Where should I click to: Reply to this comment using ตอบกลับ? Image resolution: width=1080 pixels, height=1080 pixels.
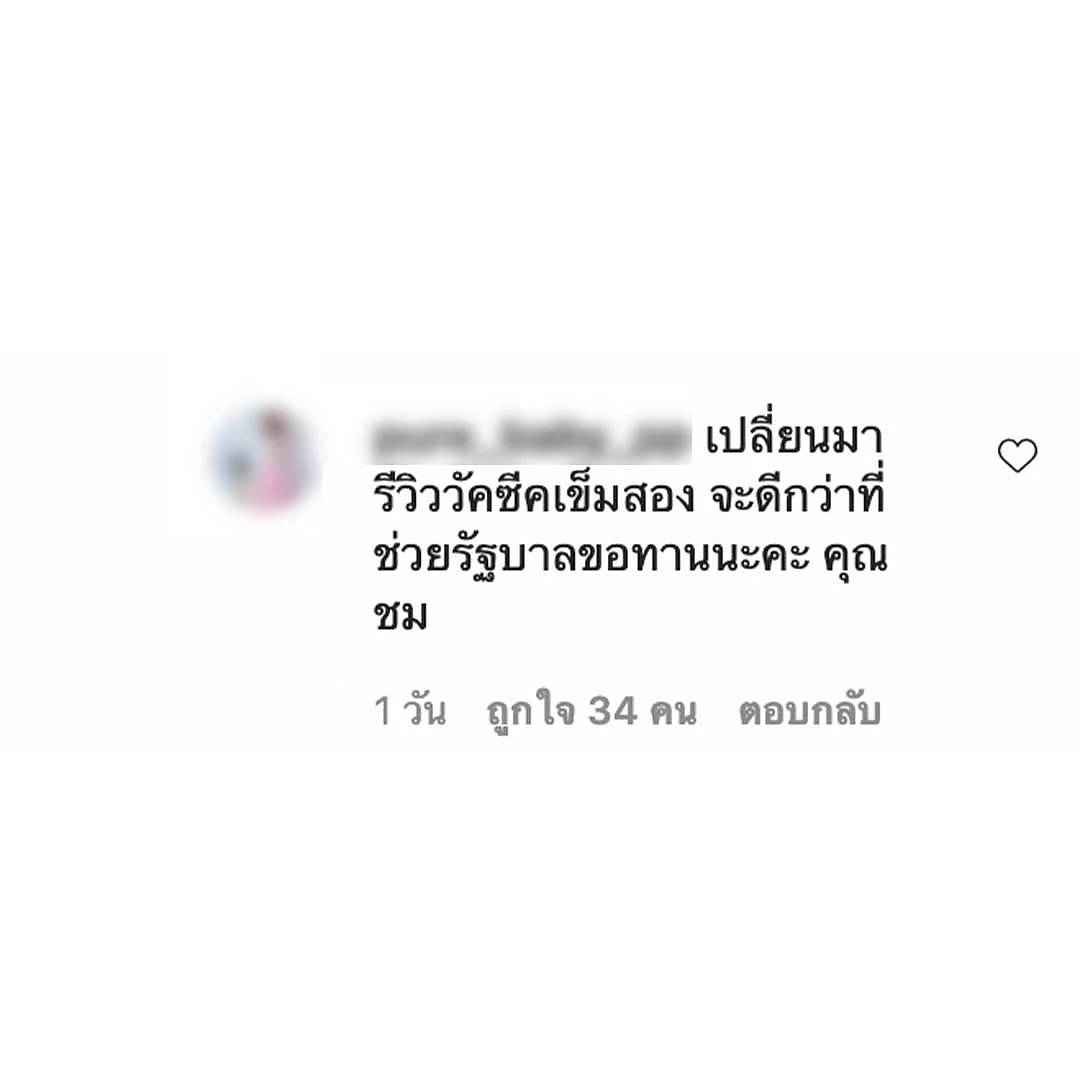point(809,711)
